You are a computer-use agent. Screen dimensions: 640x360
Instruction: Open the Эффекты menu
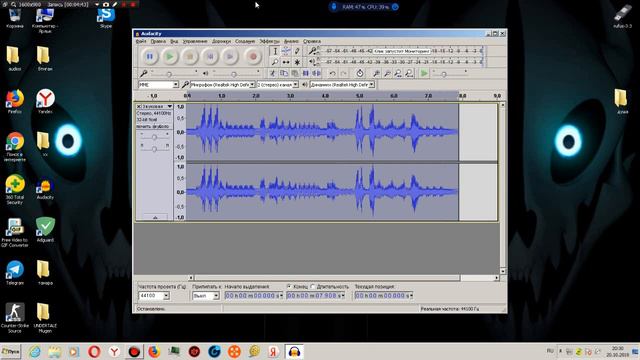[x=269, y=41]
